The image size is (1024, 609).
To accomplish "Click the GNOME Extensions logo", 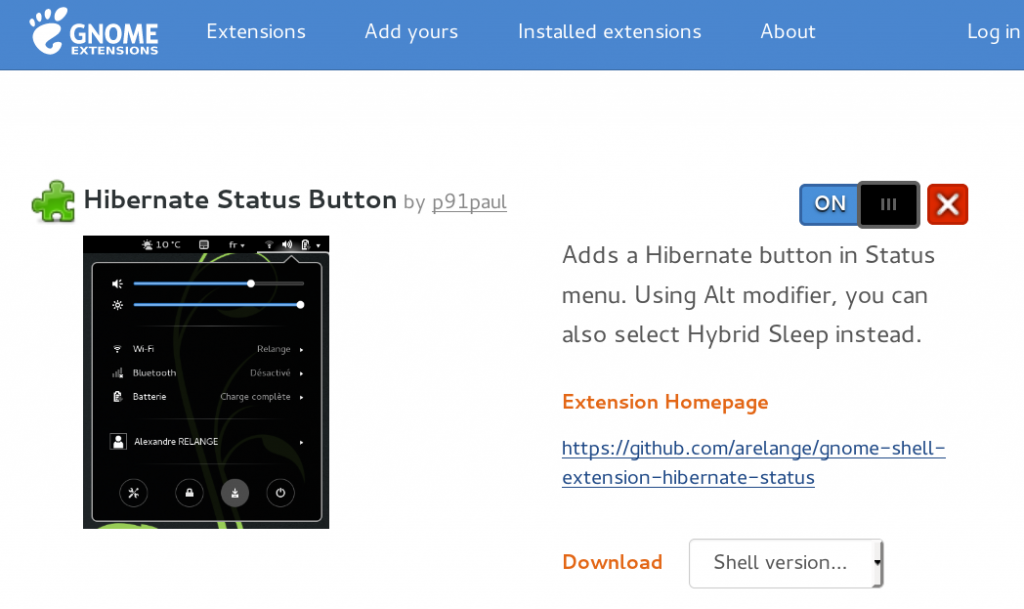I will pos(93,31).
